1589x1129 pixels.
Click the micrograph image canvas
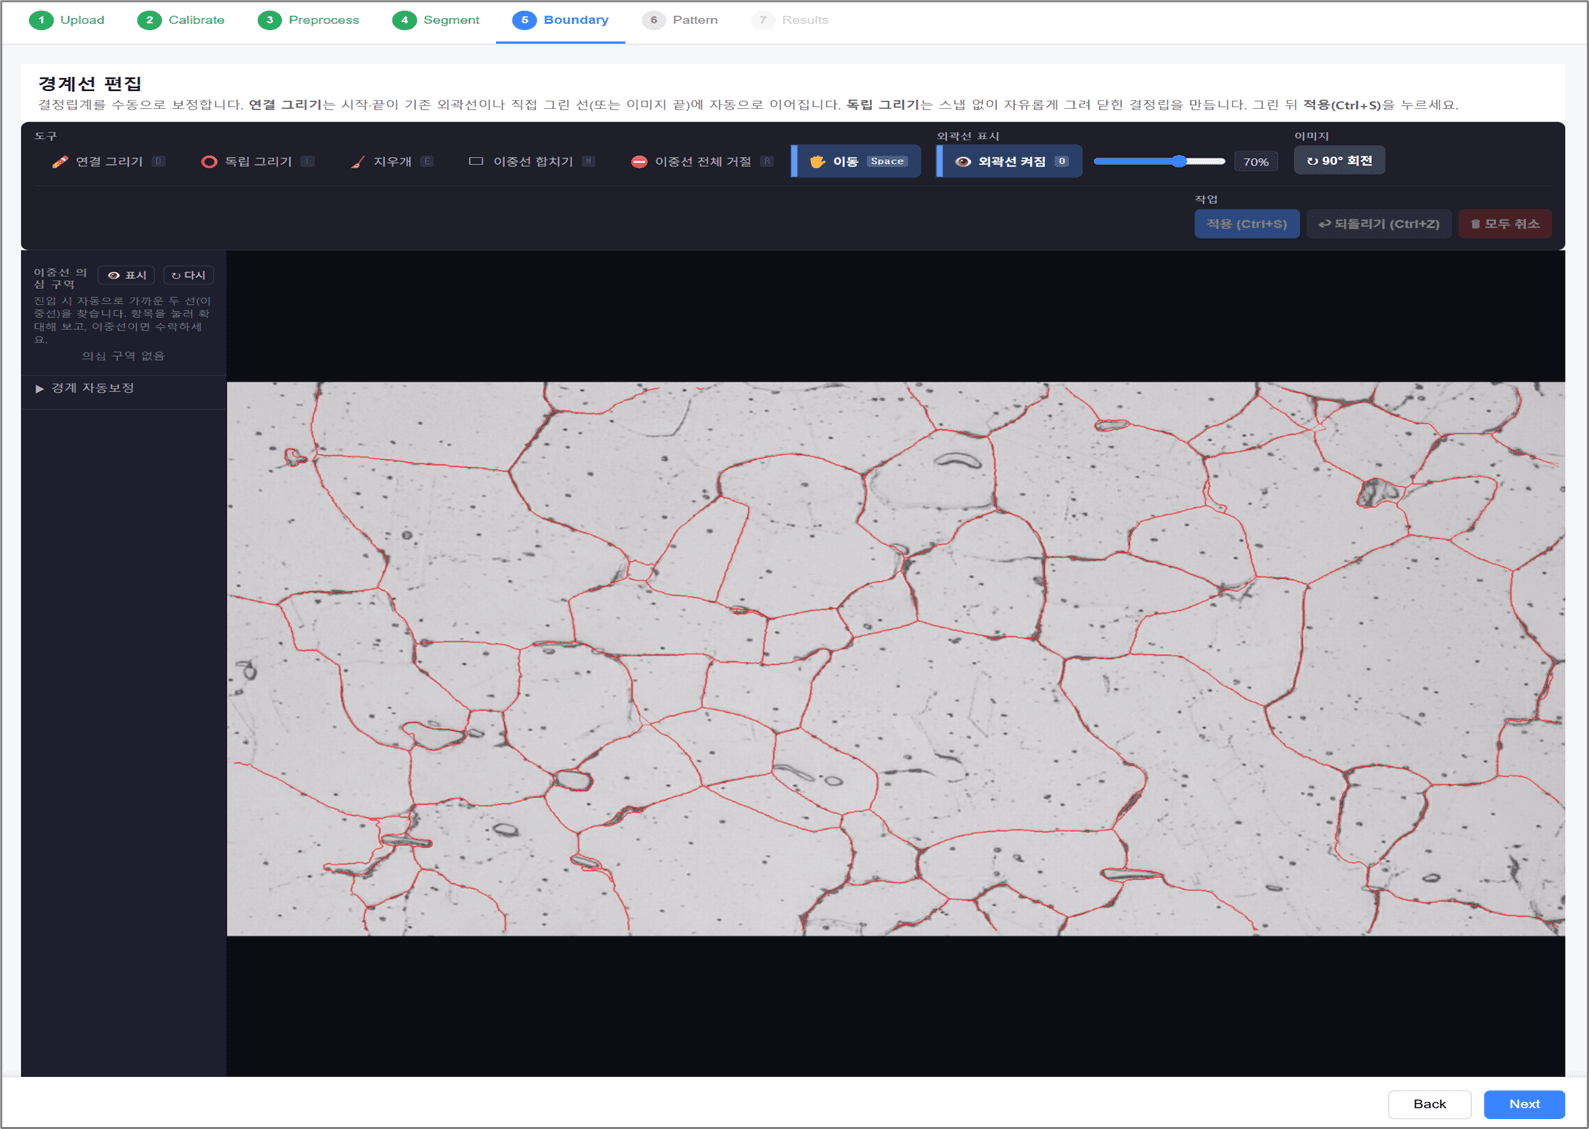click(x=896, y=659)
